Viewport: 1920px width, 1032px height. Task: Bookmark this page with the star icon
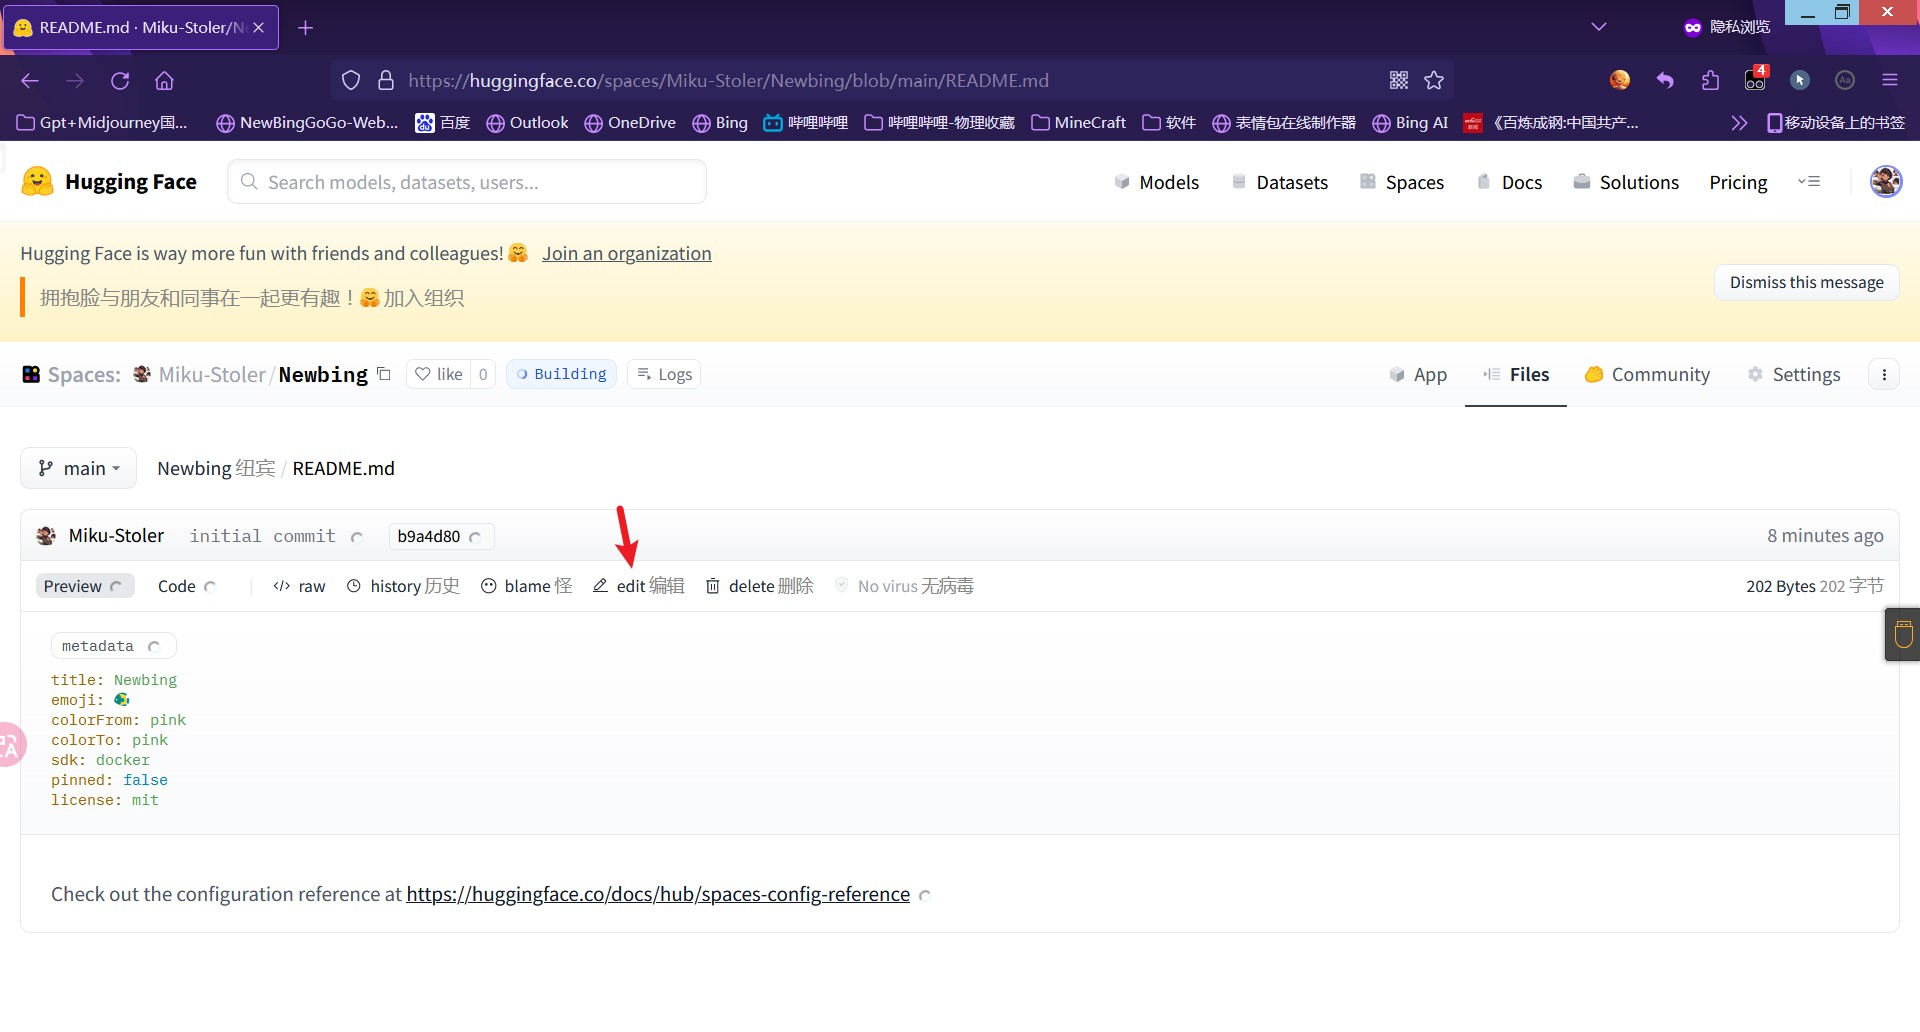[x=1434, y=81]
